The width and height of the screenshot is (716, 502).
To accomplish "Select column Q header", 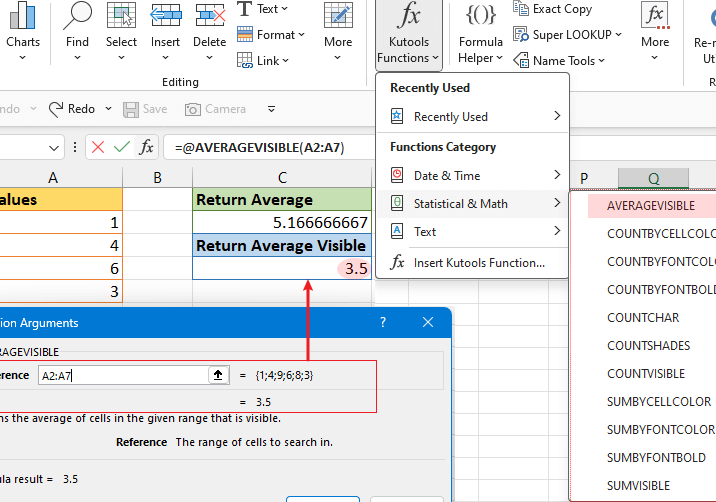I will [x=653, y=178].
